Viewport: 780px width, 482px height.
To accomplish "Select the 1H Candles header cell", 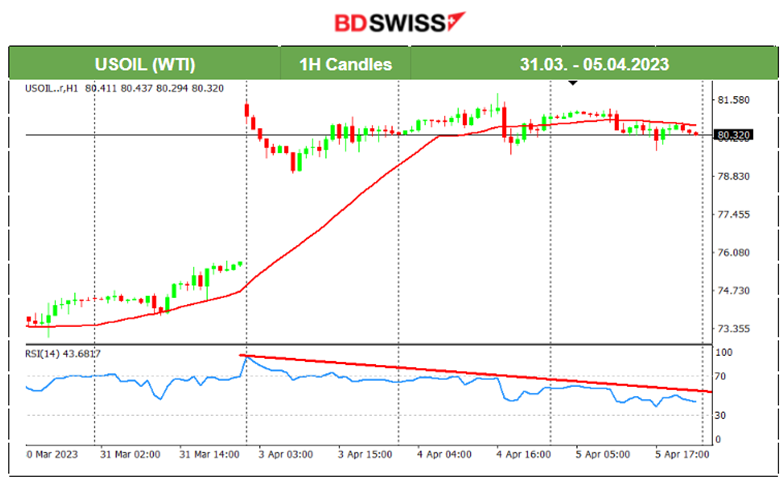I will coord(346,64).
